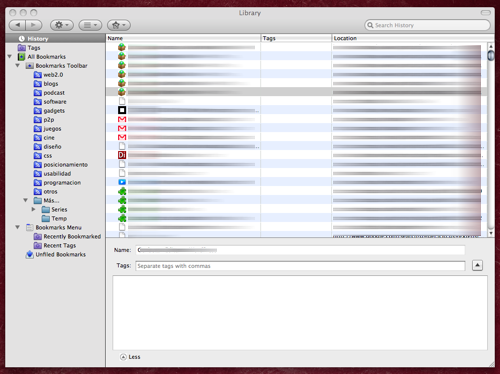Open All Bookmarks in the sidebar
The height and width of the screenshot is (374, 500).
click(x=46, y=57)
